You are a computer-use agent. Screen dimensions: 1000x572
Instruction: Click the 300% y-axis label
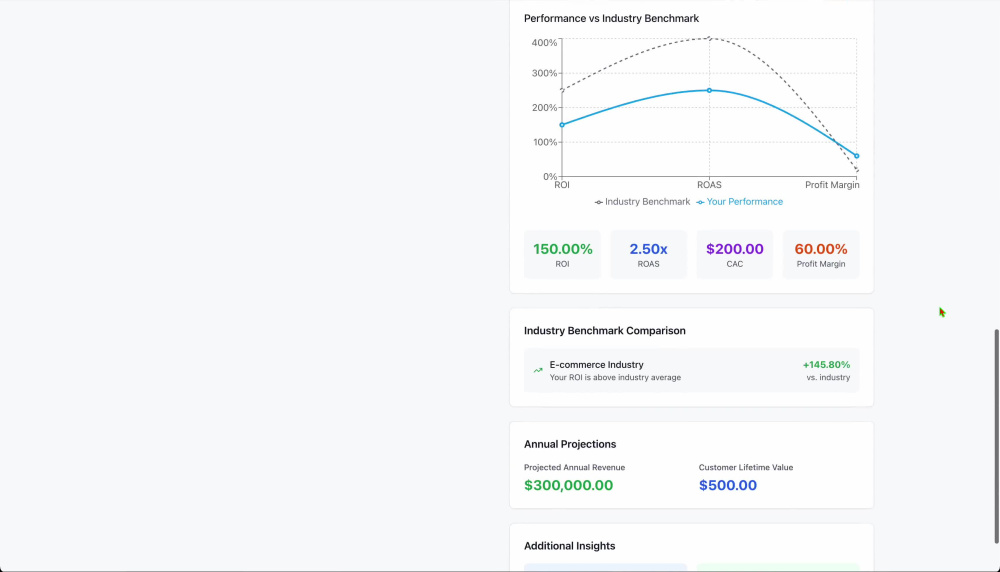544,73
